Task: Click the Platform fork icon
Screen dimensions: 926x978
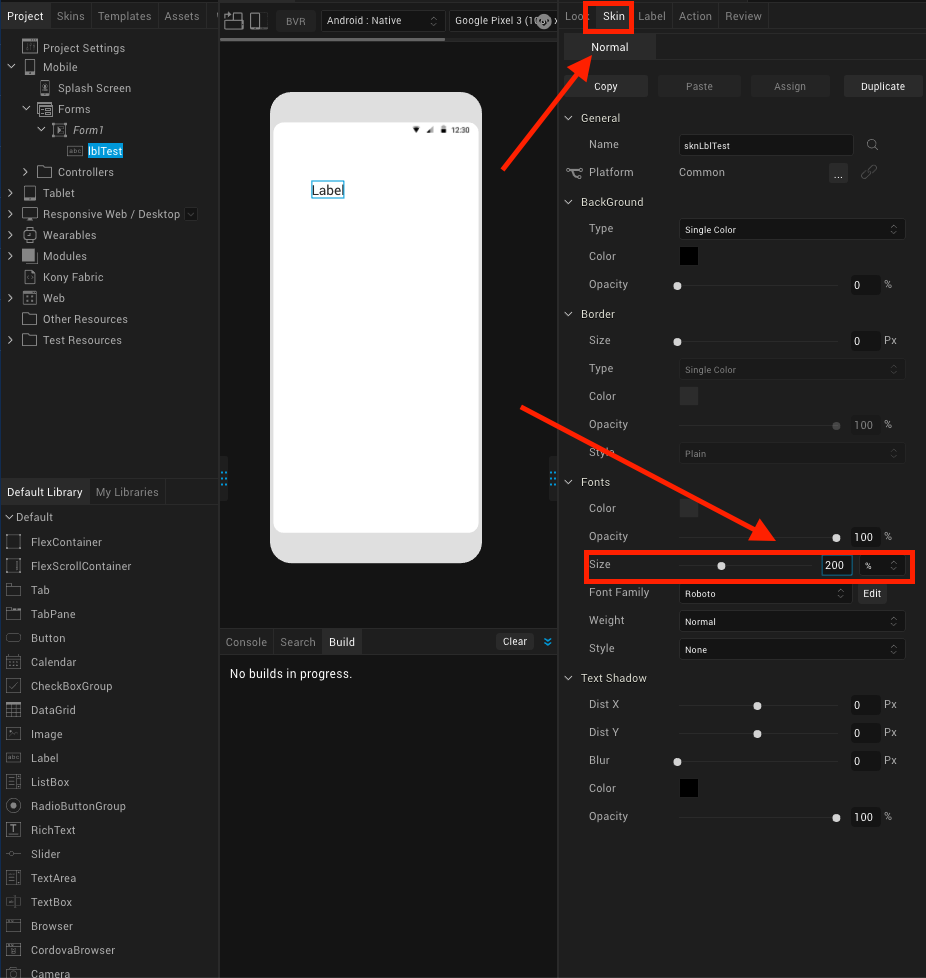Action: click(574, 172)
